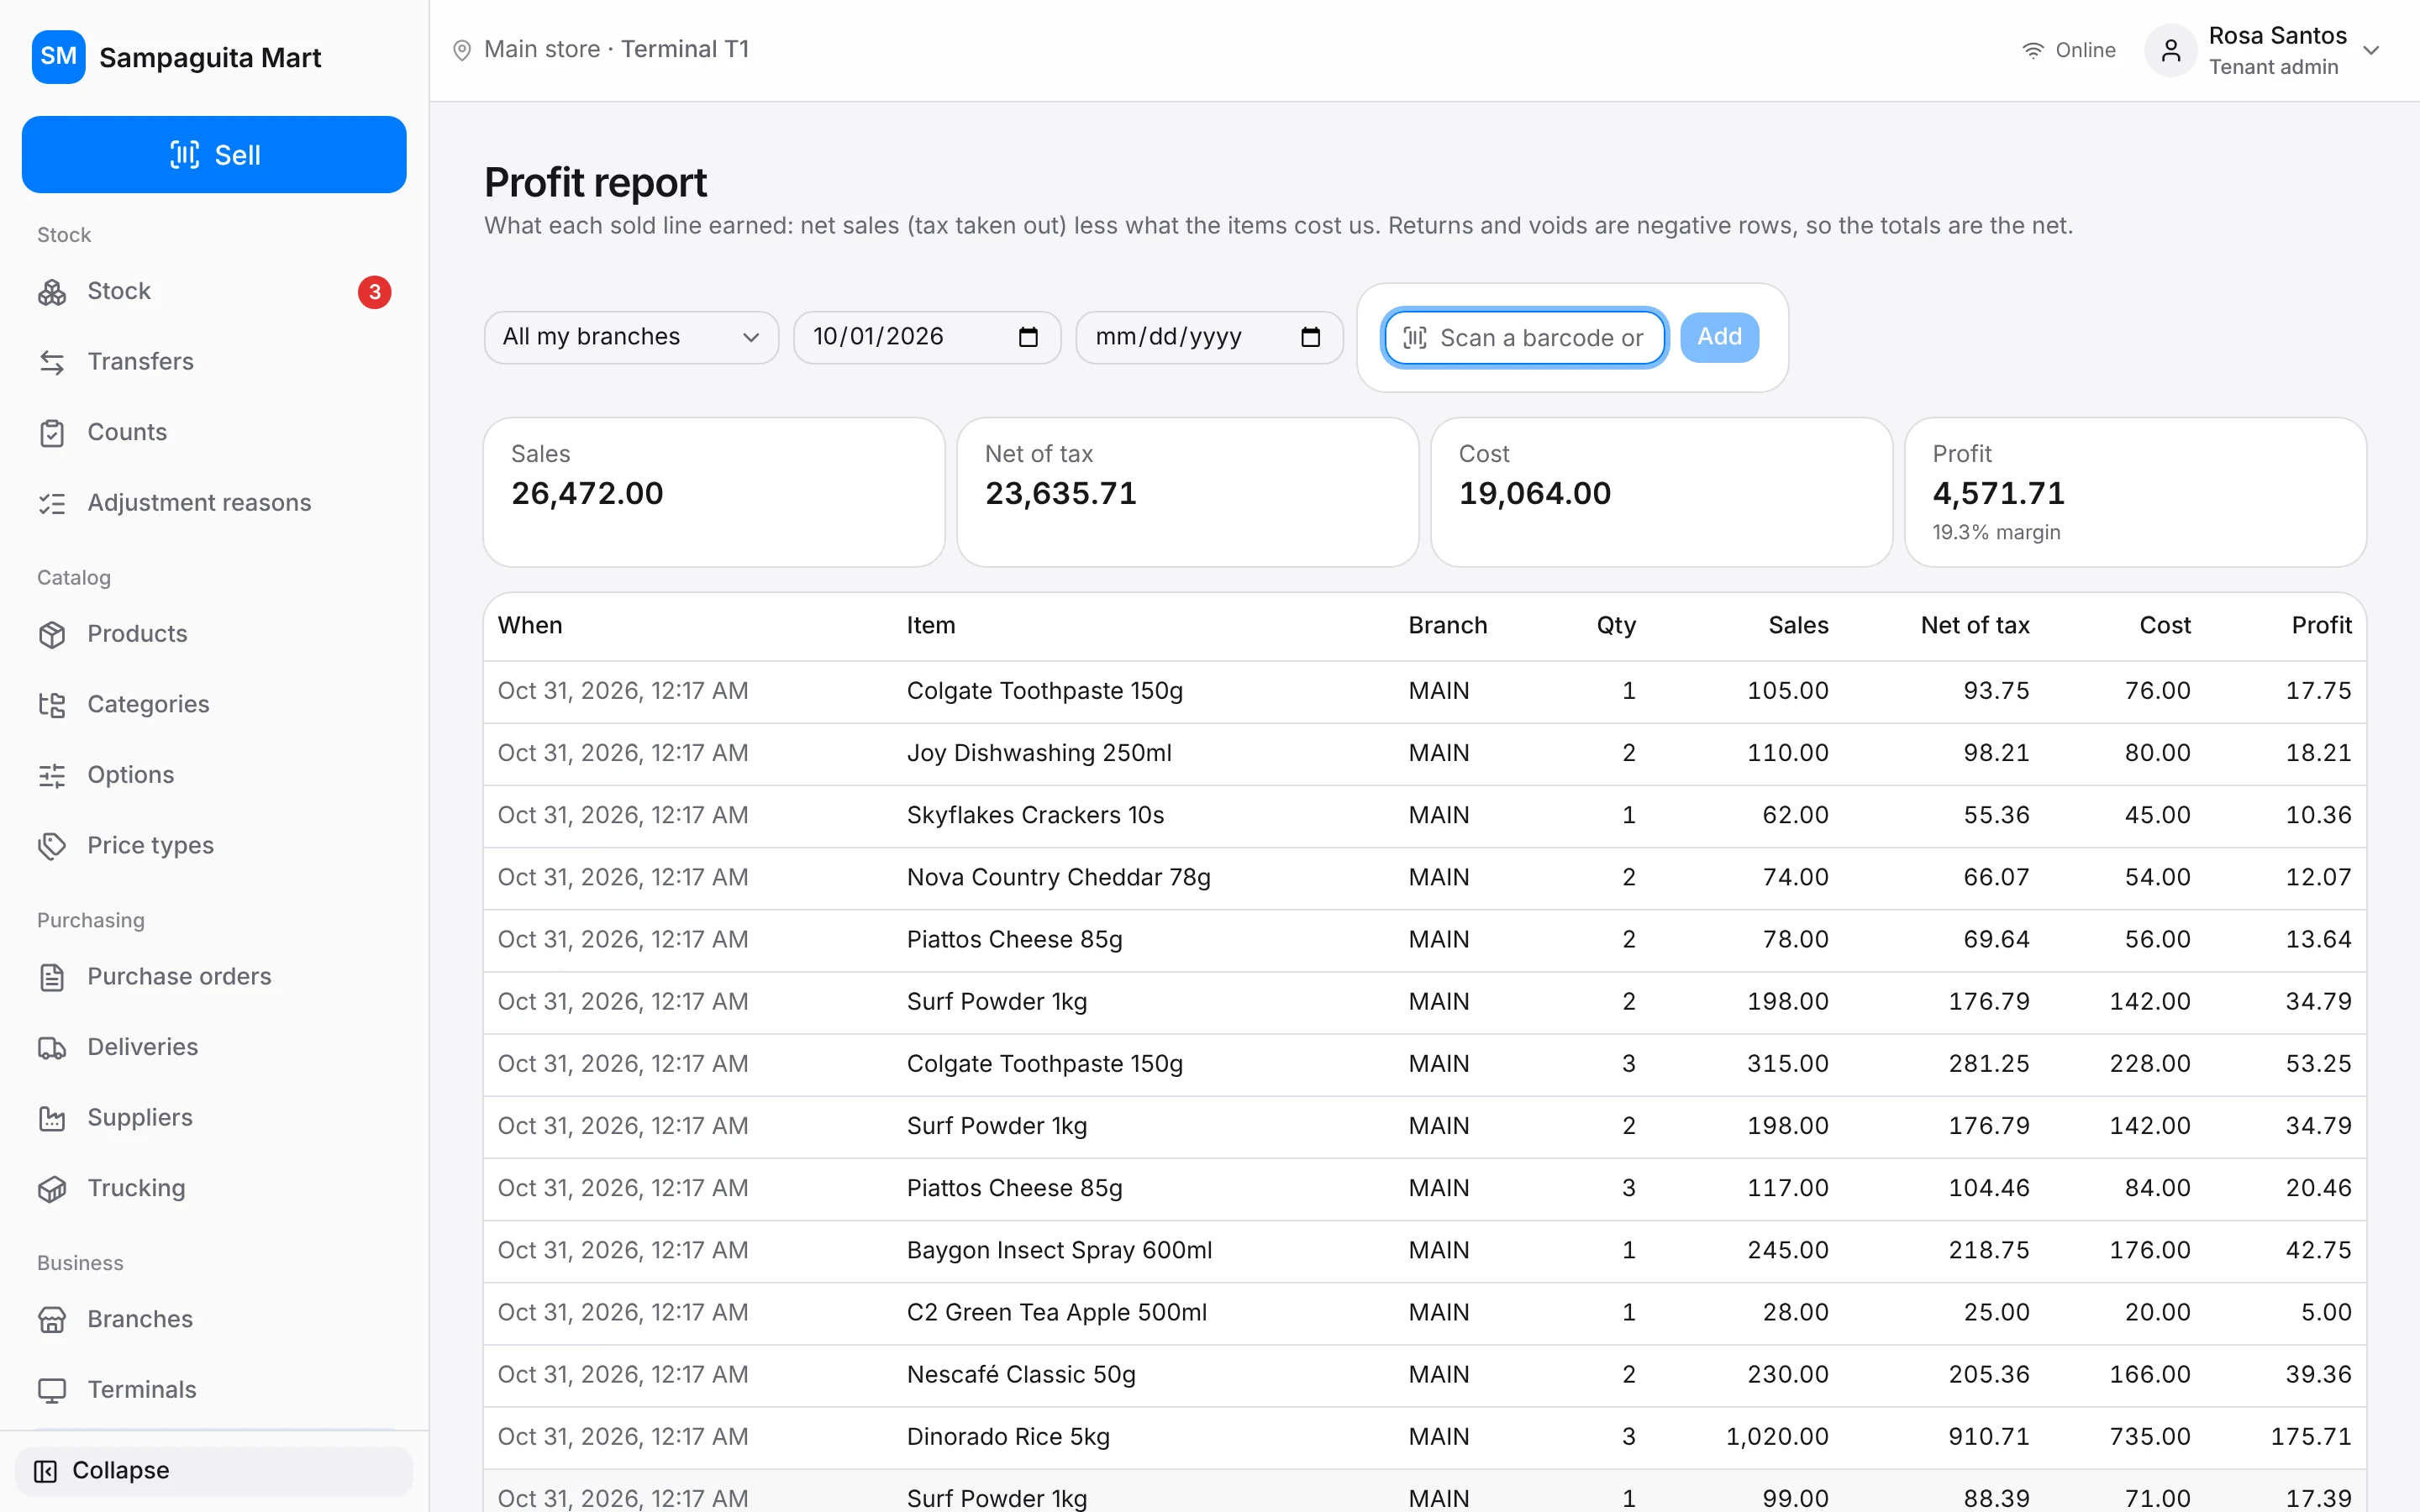The width and height of the screenshot is (2420, 1512).
Task: Click the user avatar icon
Action: 2170,50
